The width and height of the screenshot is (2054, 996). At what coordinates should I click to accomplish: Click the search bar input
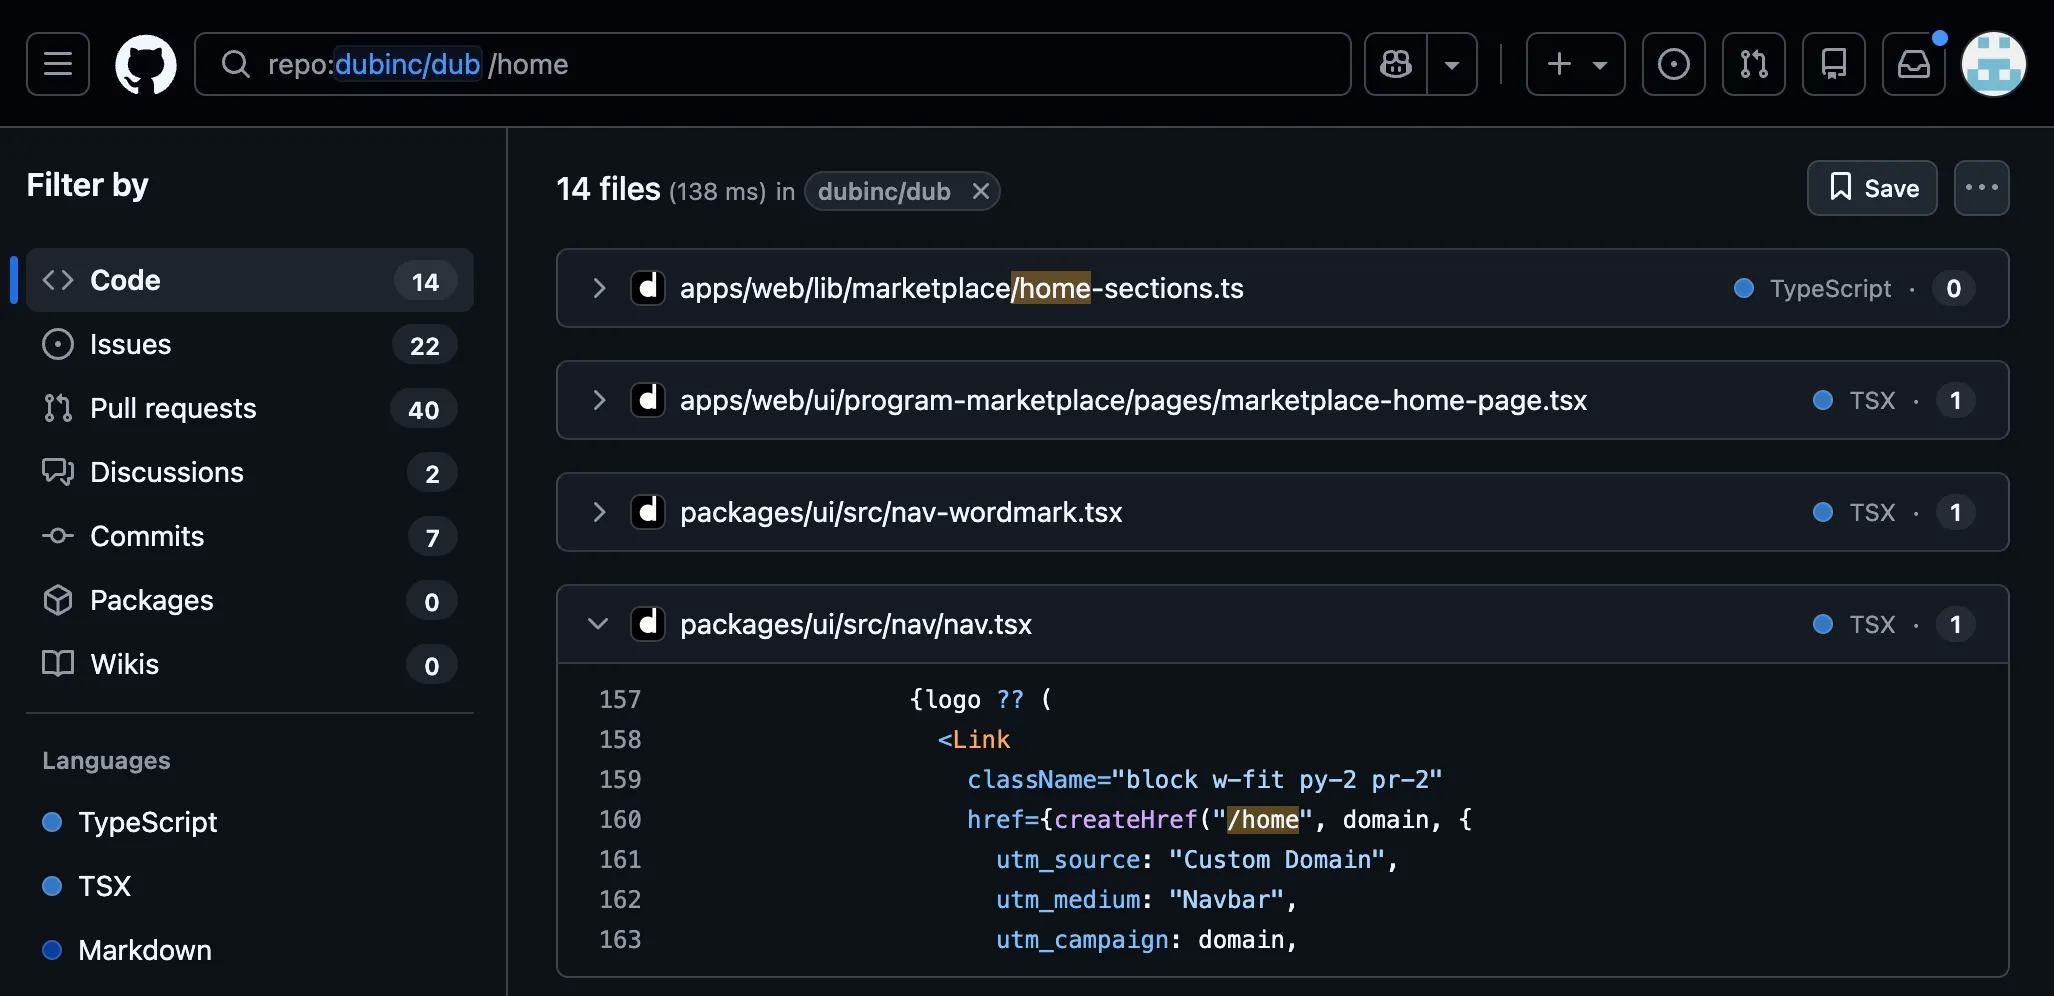point(773,64)
